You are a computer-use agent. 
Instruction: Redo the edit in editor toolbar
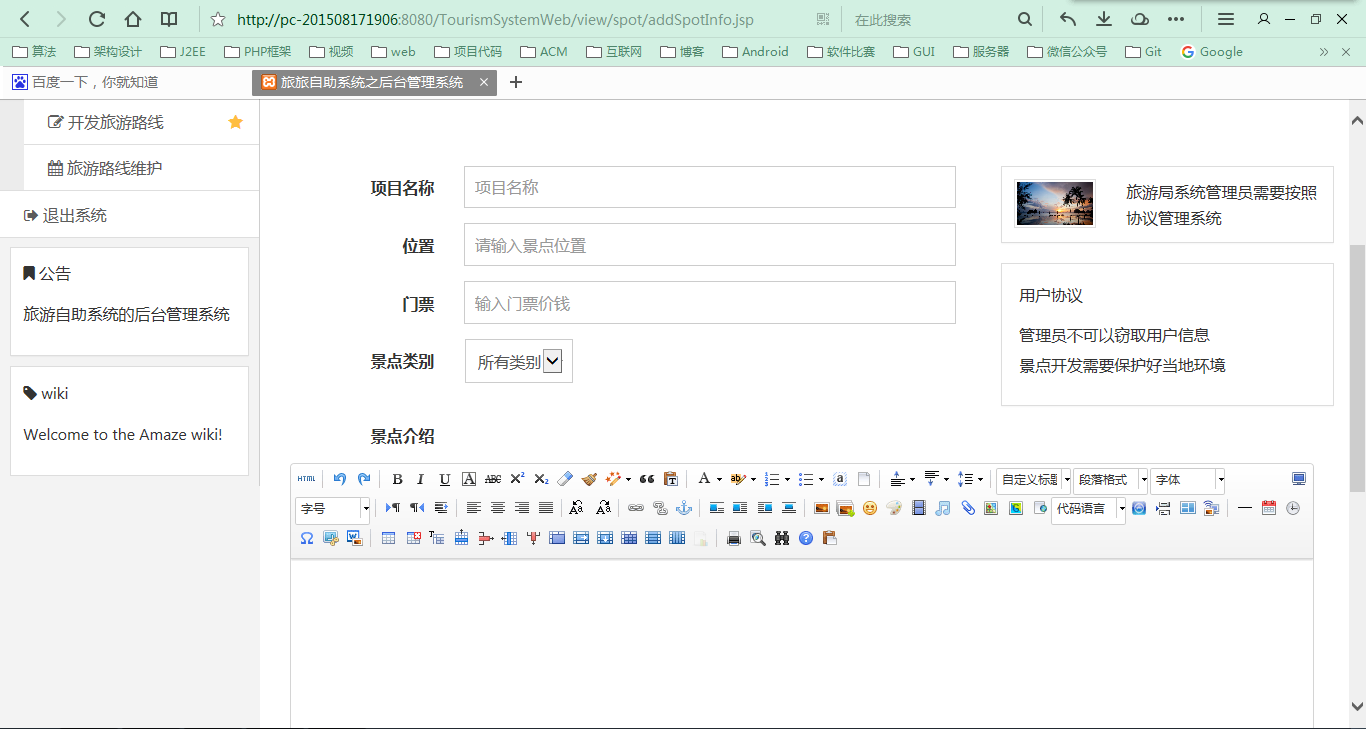pos(364,479)
